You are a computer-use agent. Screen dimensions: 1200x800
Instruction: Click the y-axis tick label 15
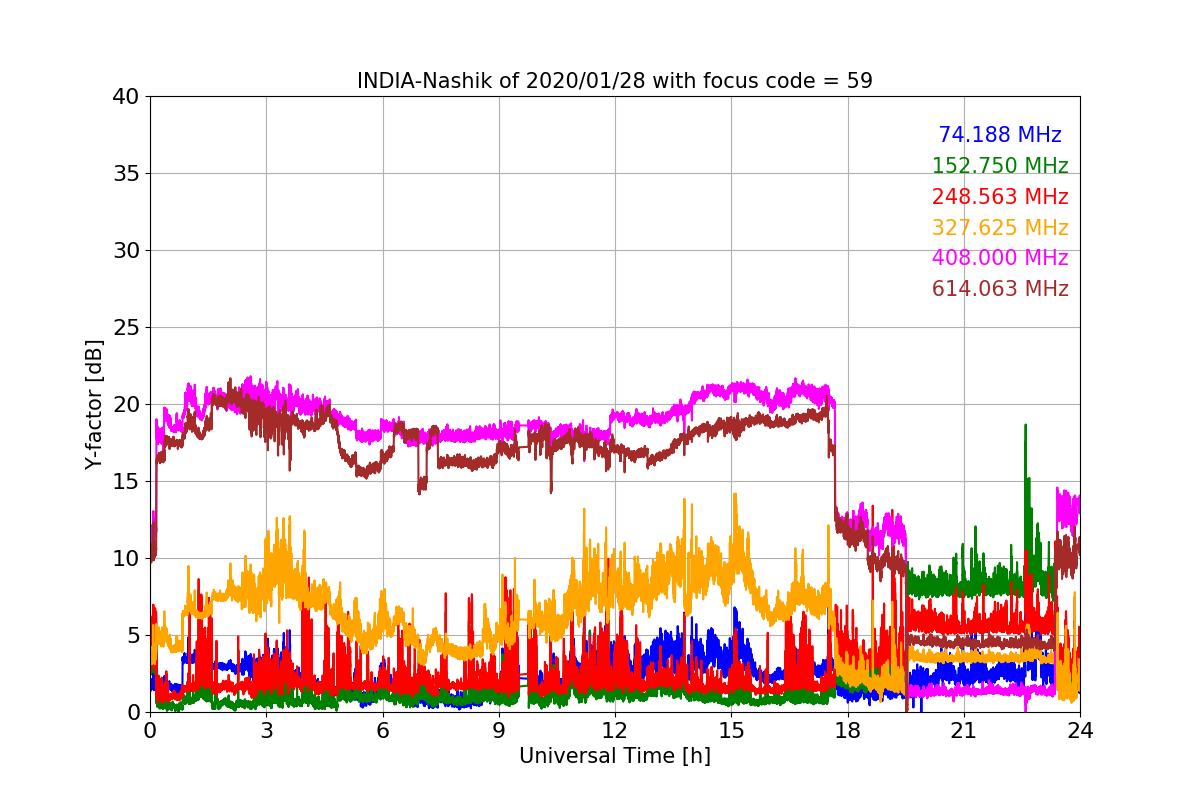click(125, 482)
